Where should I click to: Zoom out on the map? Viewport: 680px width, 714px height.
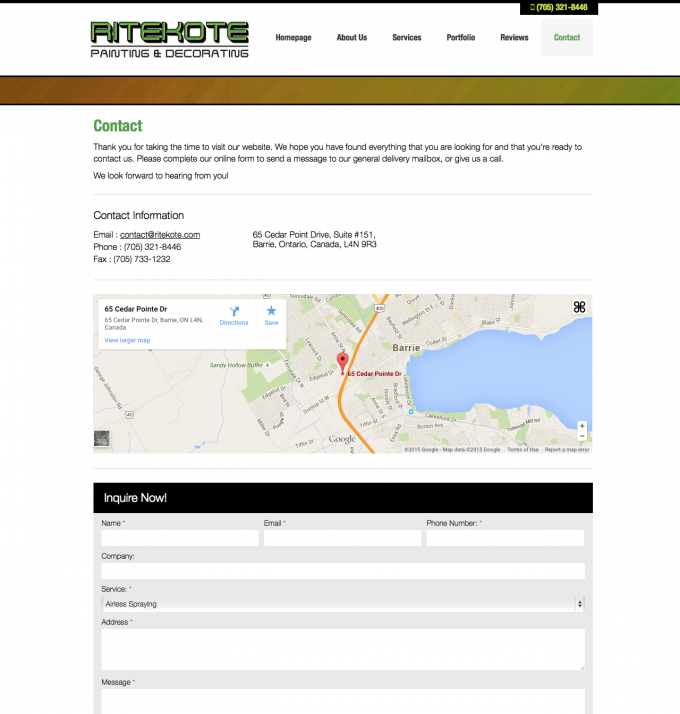(x=582, y=437)
